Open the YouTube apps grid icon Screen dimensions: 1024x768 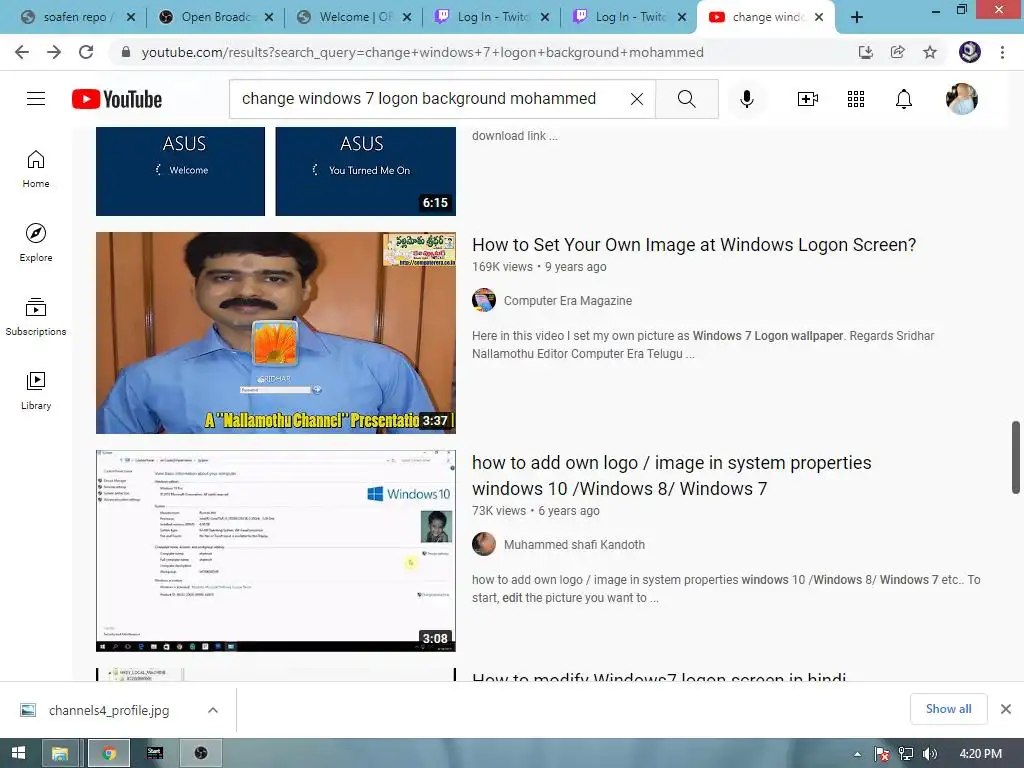(856, 99)
